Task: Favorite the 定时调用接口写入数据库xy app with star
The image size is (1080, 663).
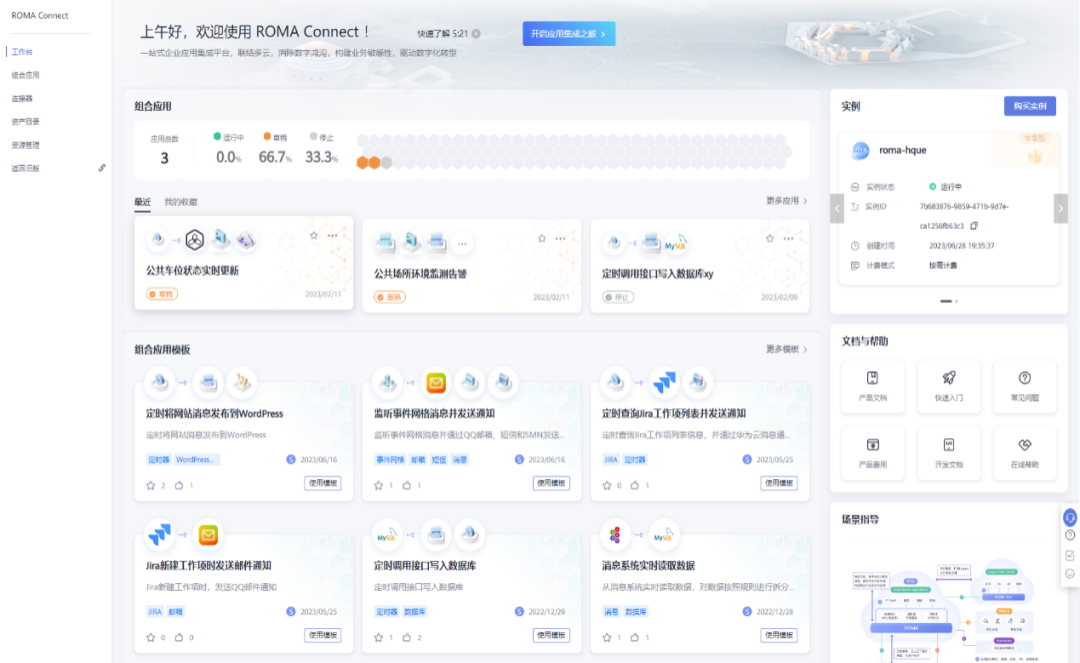Action: click(x=770, y=238)
